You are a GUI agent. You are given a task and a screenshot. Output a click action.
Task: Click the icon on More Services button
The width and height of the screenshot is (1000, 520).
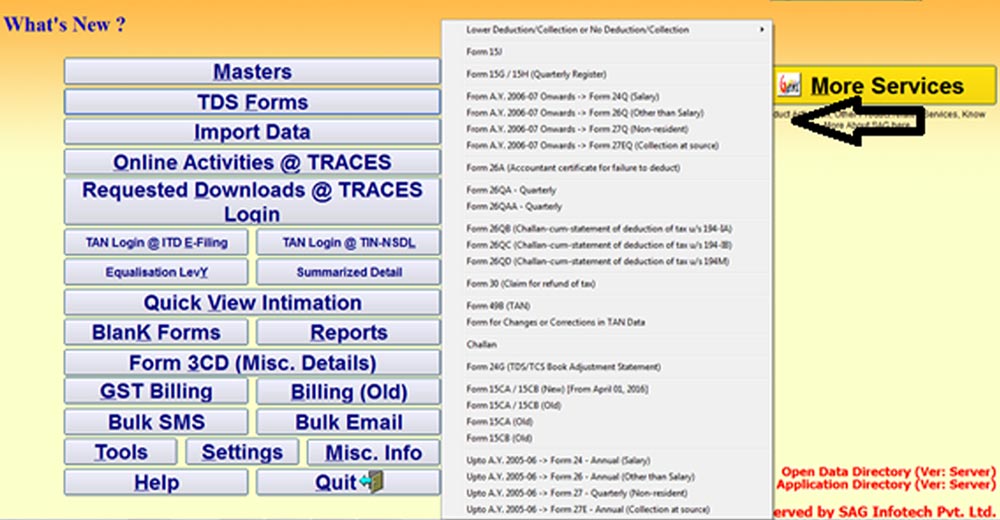790,86
